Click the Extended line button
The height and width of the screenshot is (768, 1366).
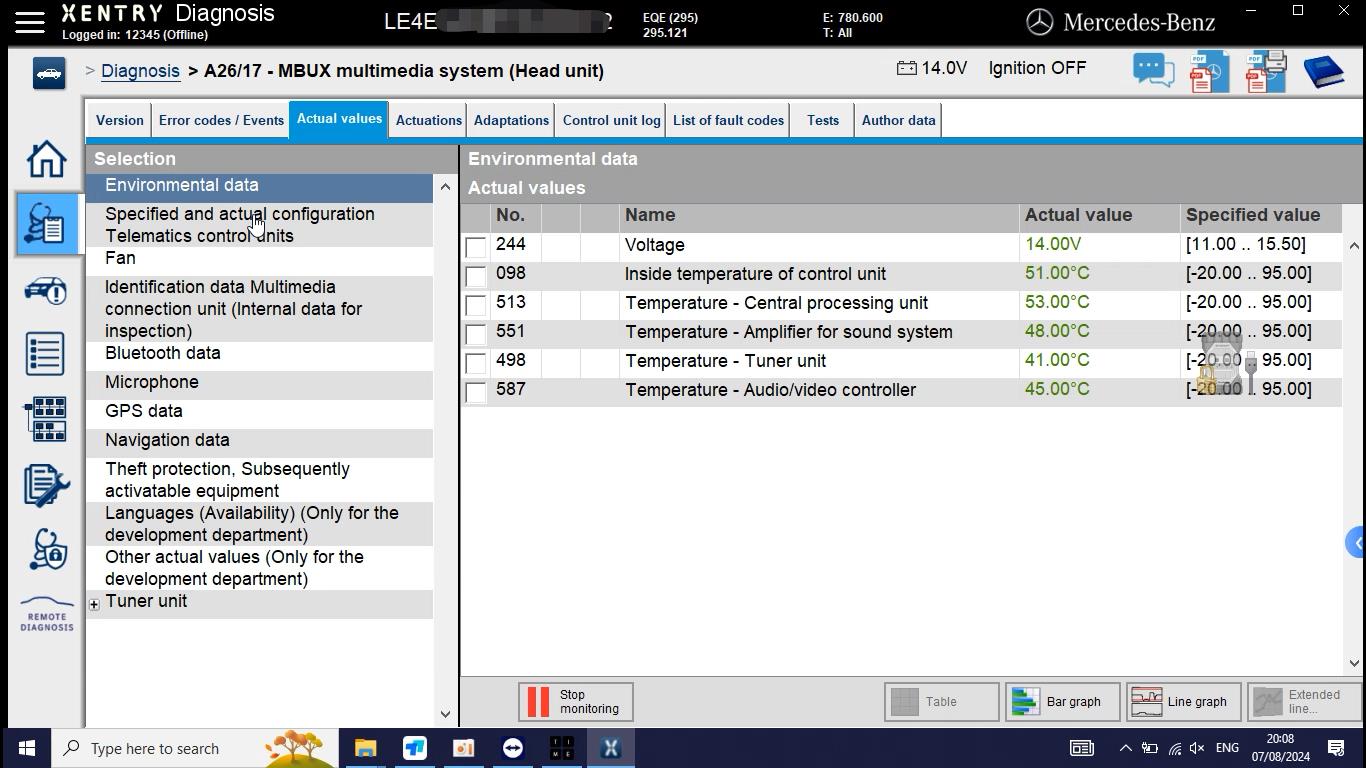click(1305, 702)
